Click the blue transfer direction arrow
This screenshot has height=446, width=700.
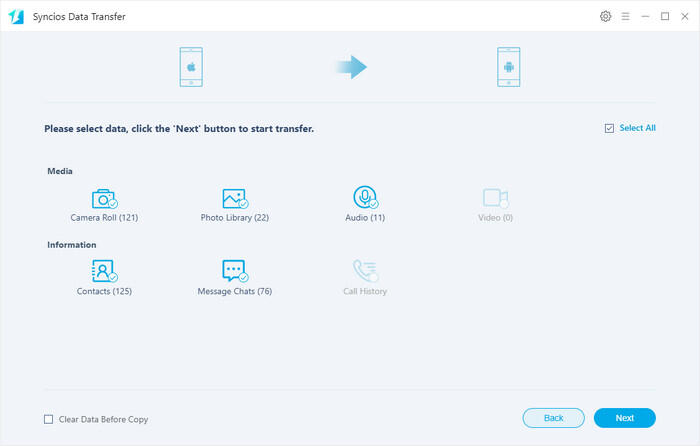tap(350, 67)
